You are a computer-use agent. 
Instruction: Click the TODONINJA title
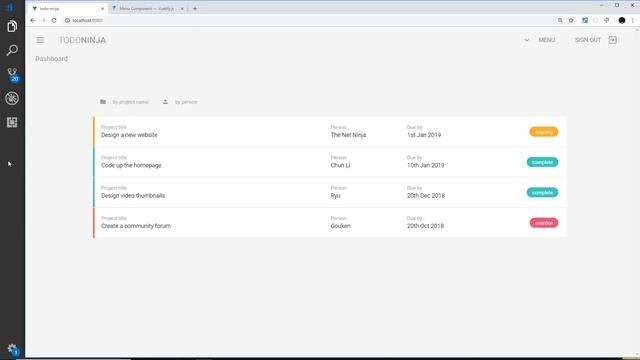tap(82, 40)
